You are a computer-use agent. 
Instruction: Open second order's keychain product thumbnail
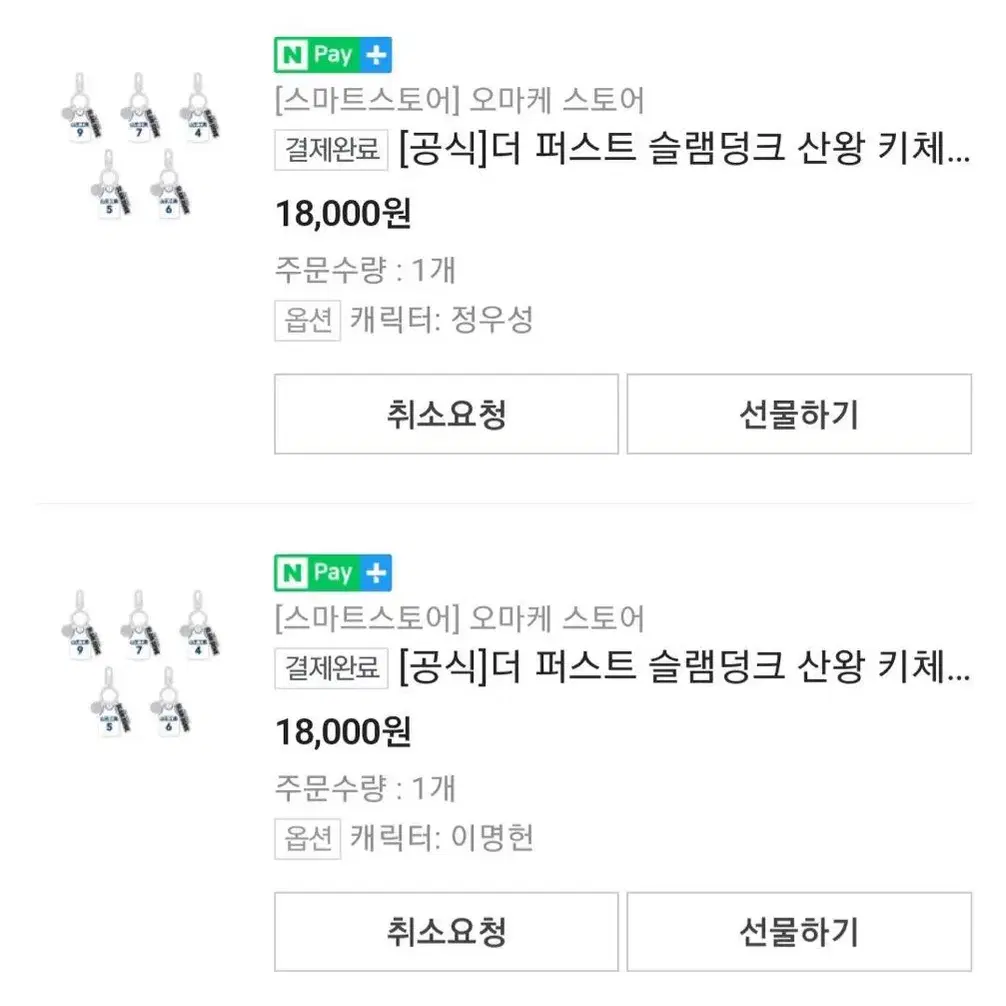coord(140,663)
